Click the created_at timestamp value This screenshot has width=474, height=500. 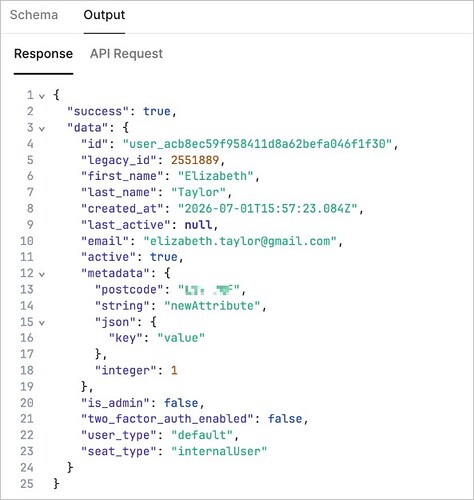pyautogui.click(x=267, y=209)
